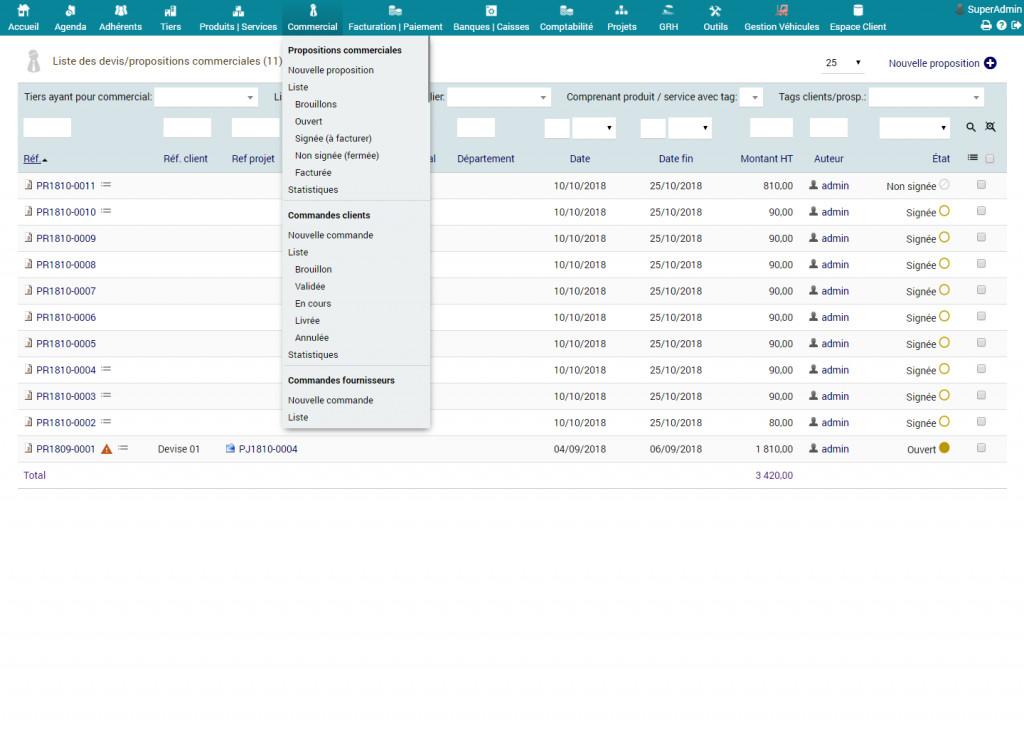Screen dimensions: 1024x735
Task: Tick the checkbox for row PR1810-0011
Action: tap(981, 185)
